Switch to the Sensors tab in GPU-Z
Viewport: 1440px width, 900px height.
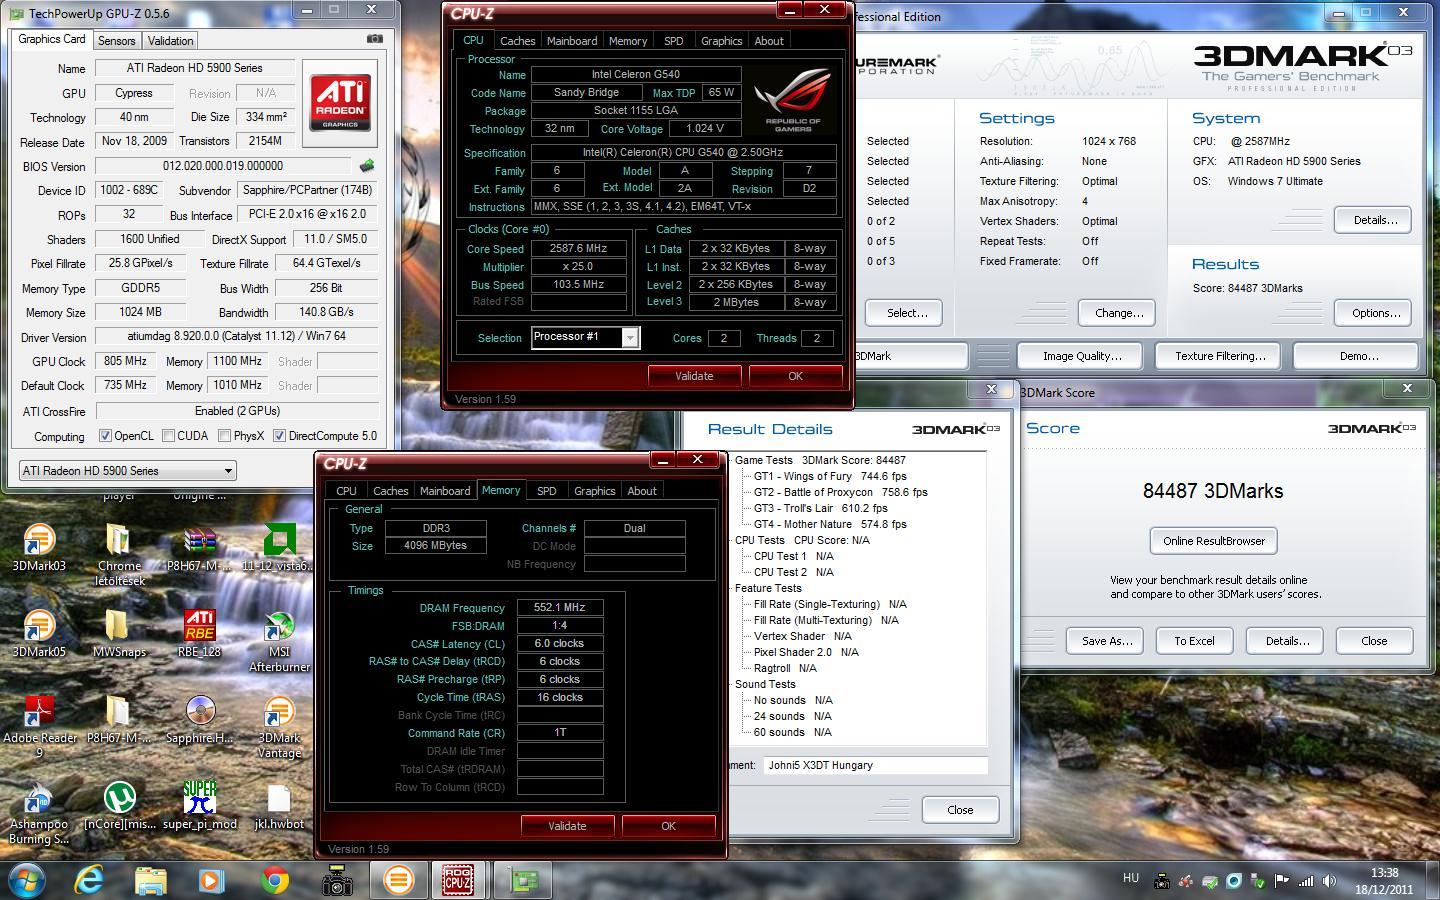(x=116, y=41)
